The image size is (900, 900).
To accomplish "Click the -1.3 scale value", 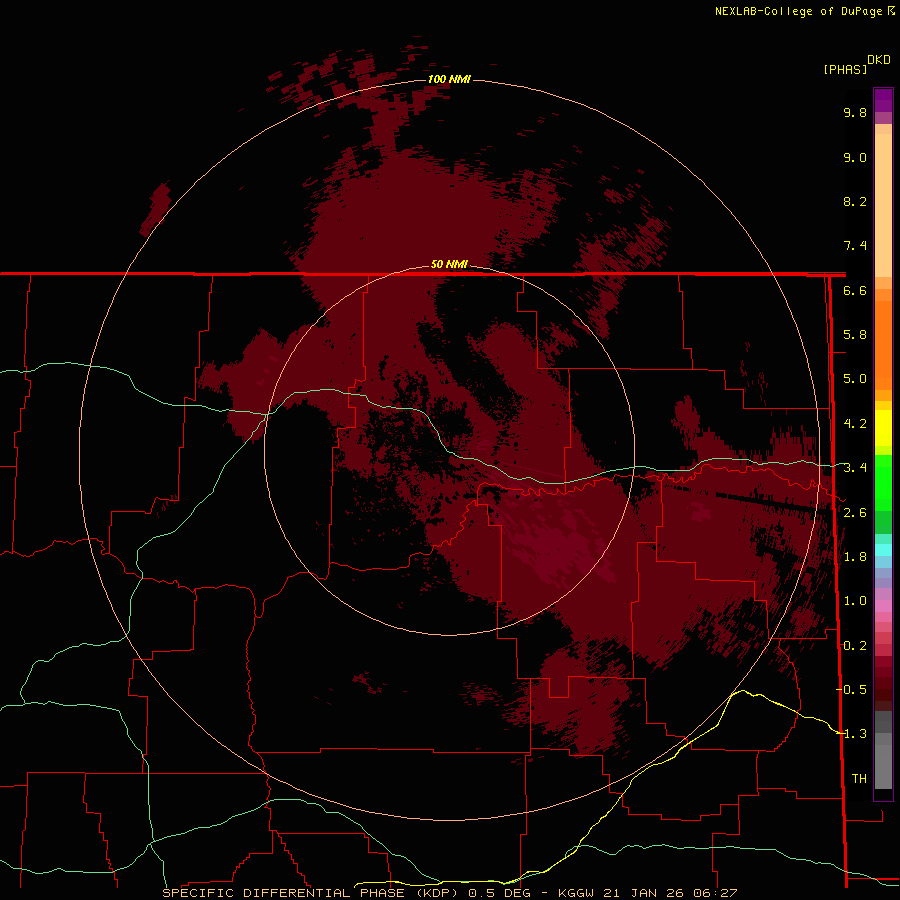I will tap(851, 734).
